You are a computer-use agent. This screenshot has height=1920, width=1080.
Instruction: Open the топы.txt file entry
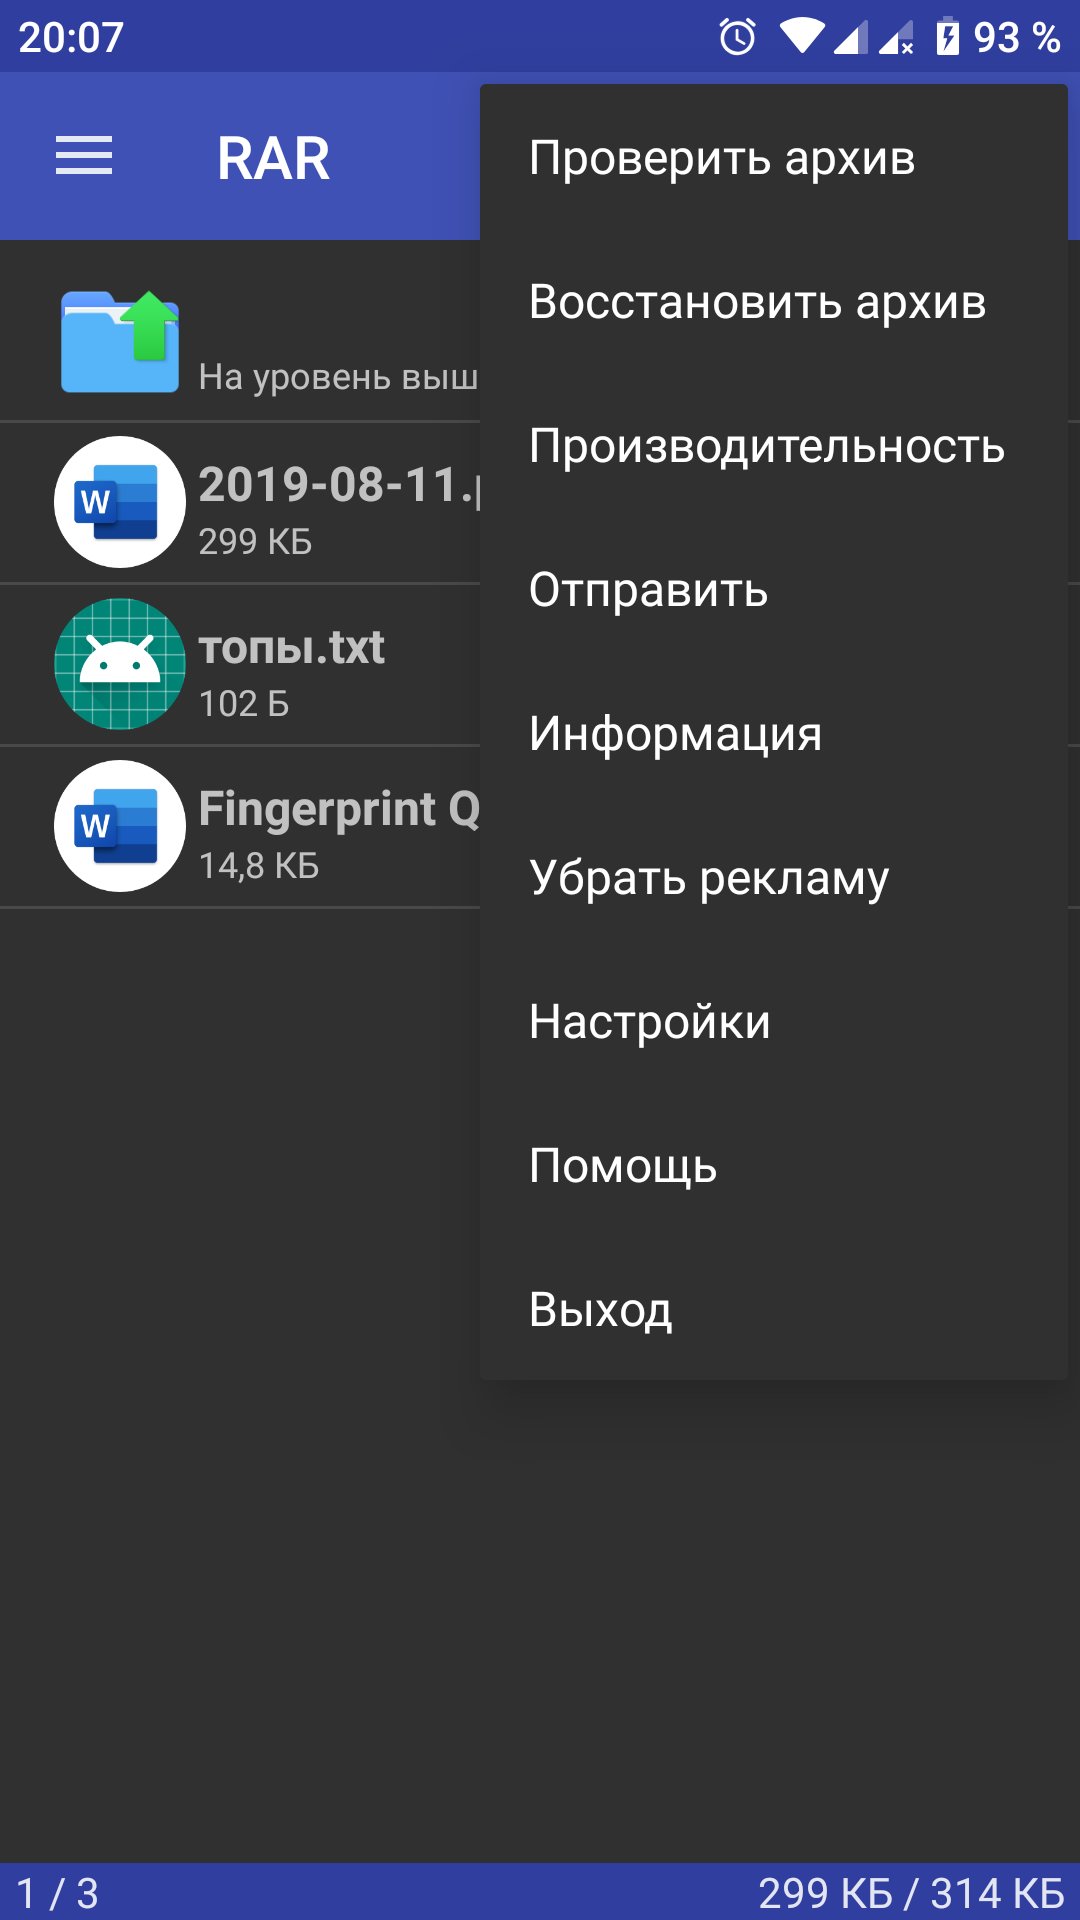(240, 665)
